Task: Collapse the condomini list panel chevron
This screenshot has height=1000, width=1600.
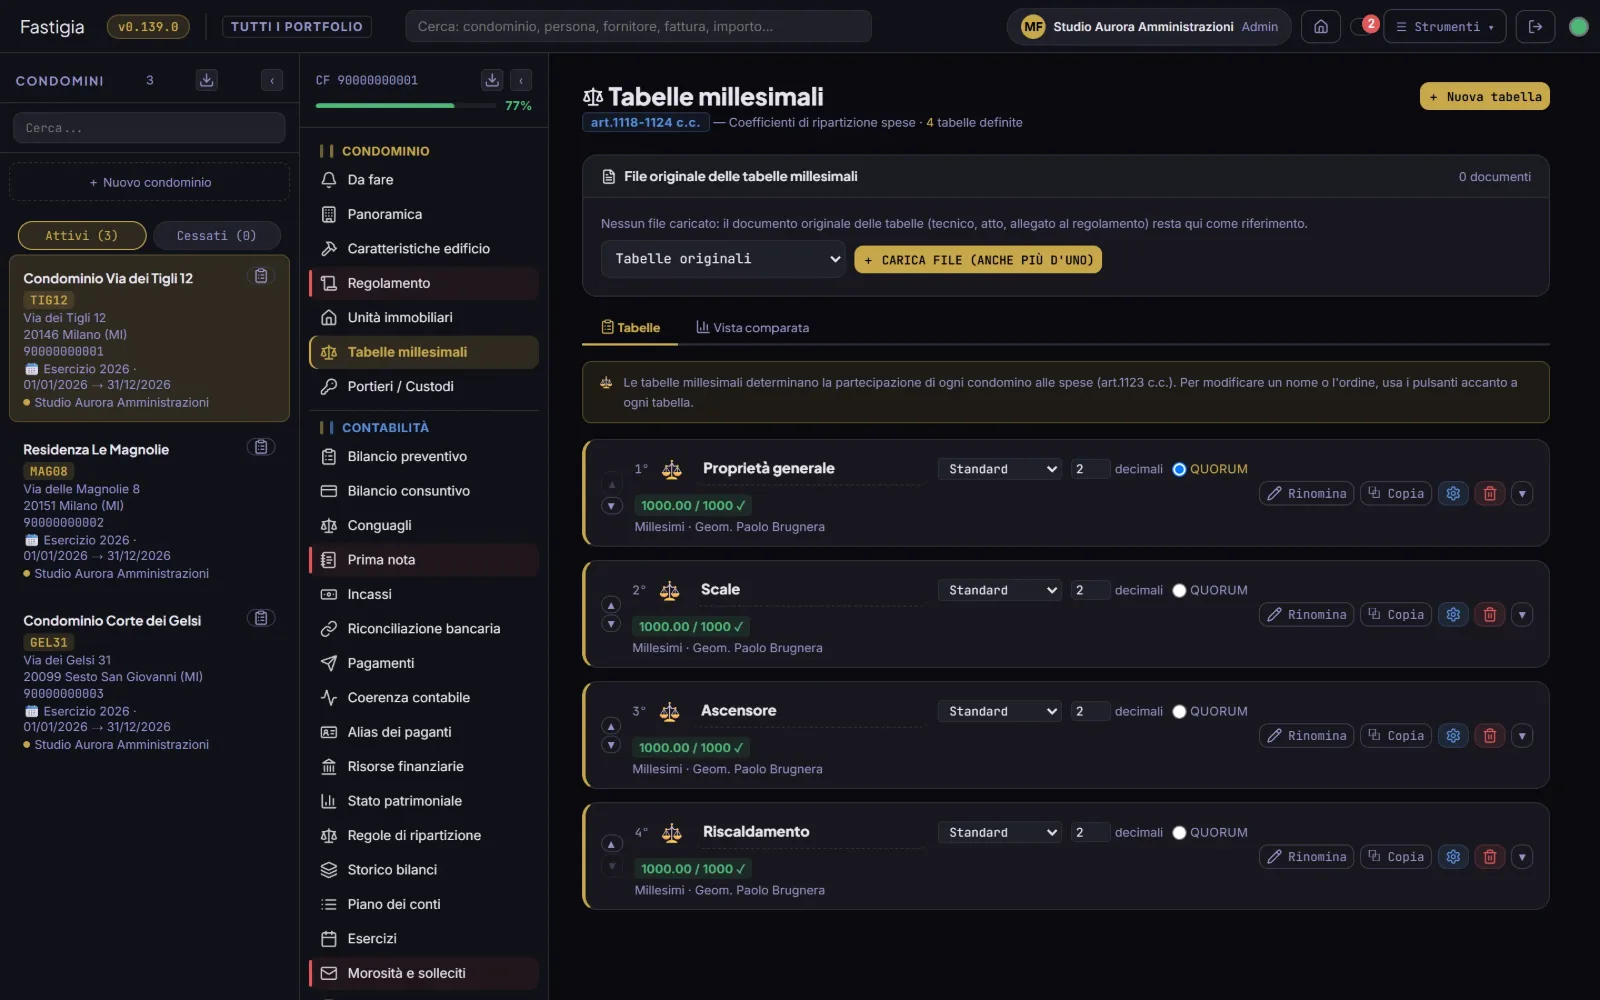Action: (x=272, y=80)
